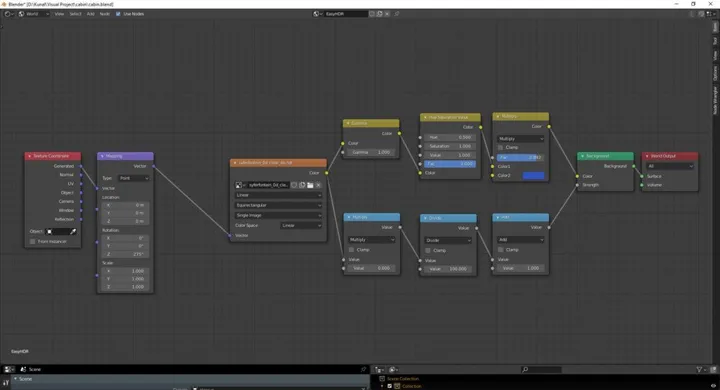The height and width of the screenshot is (390, 720).
Task: Click the outliner search field
Action: [x=541, y=369]
